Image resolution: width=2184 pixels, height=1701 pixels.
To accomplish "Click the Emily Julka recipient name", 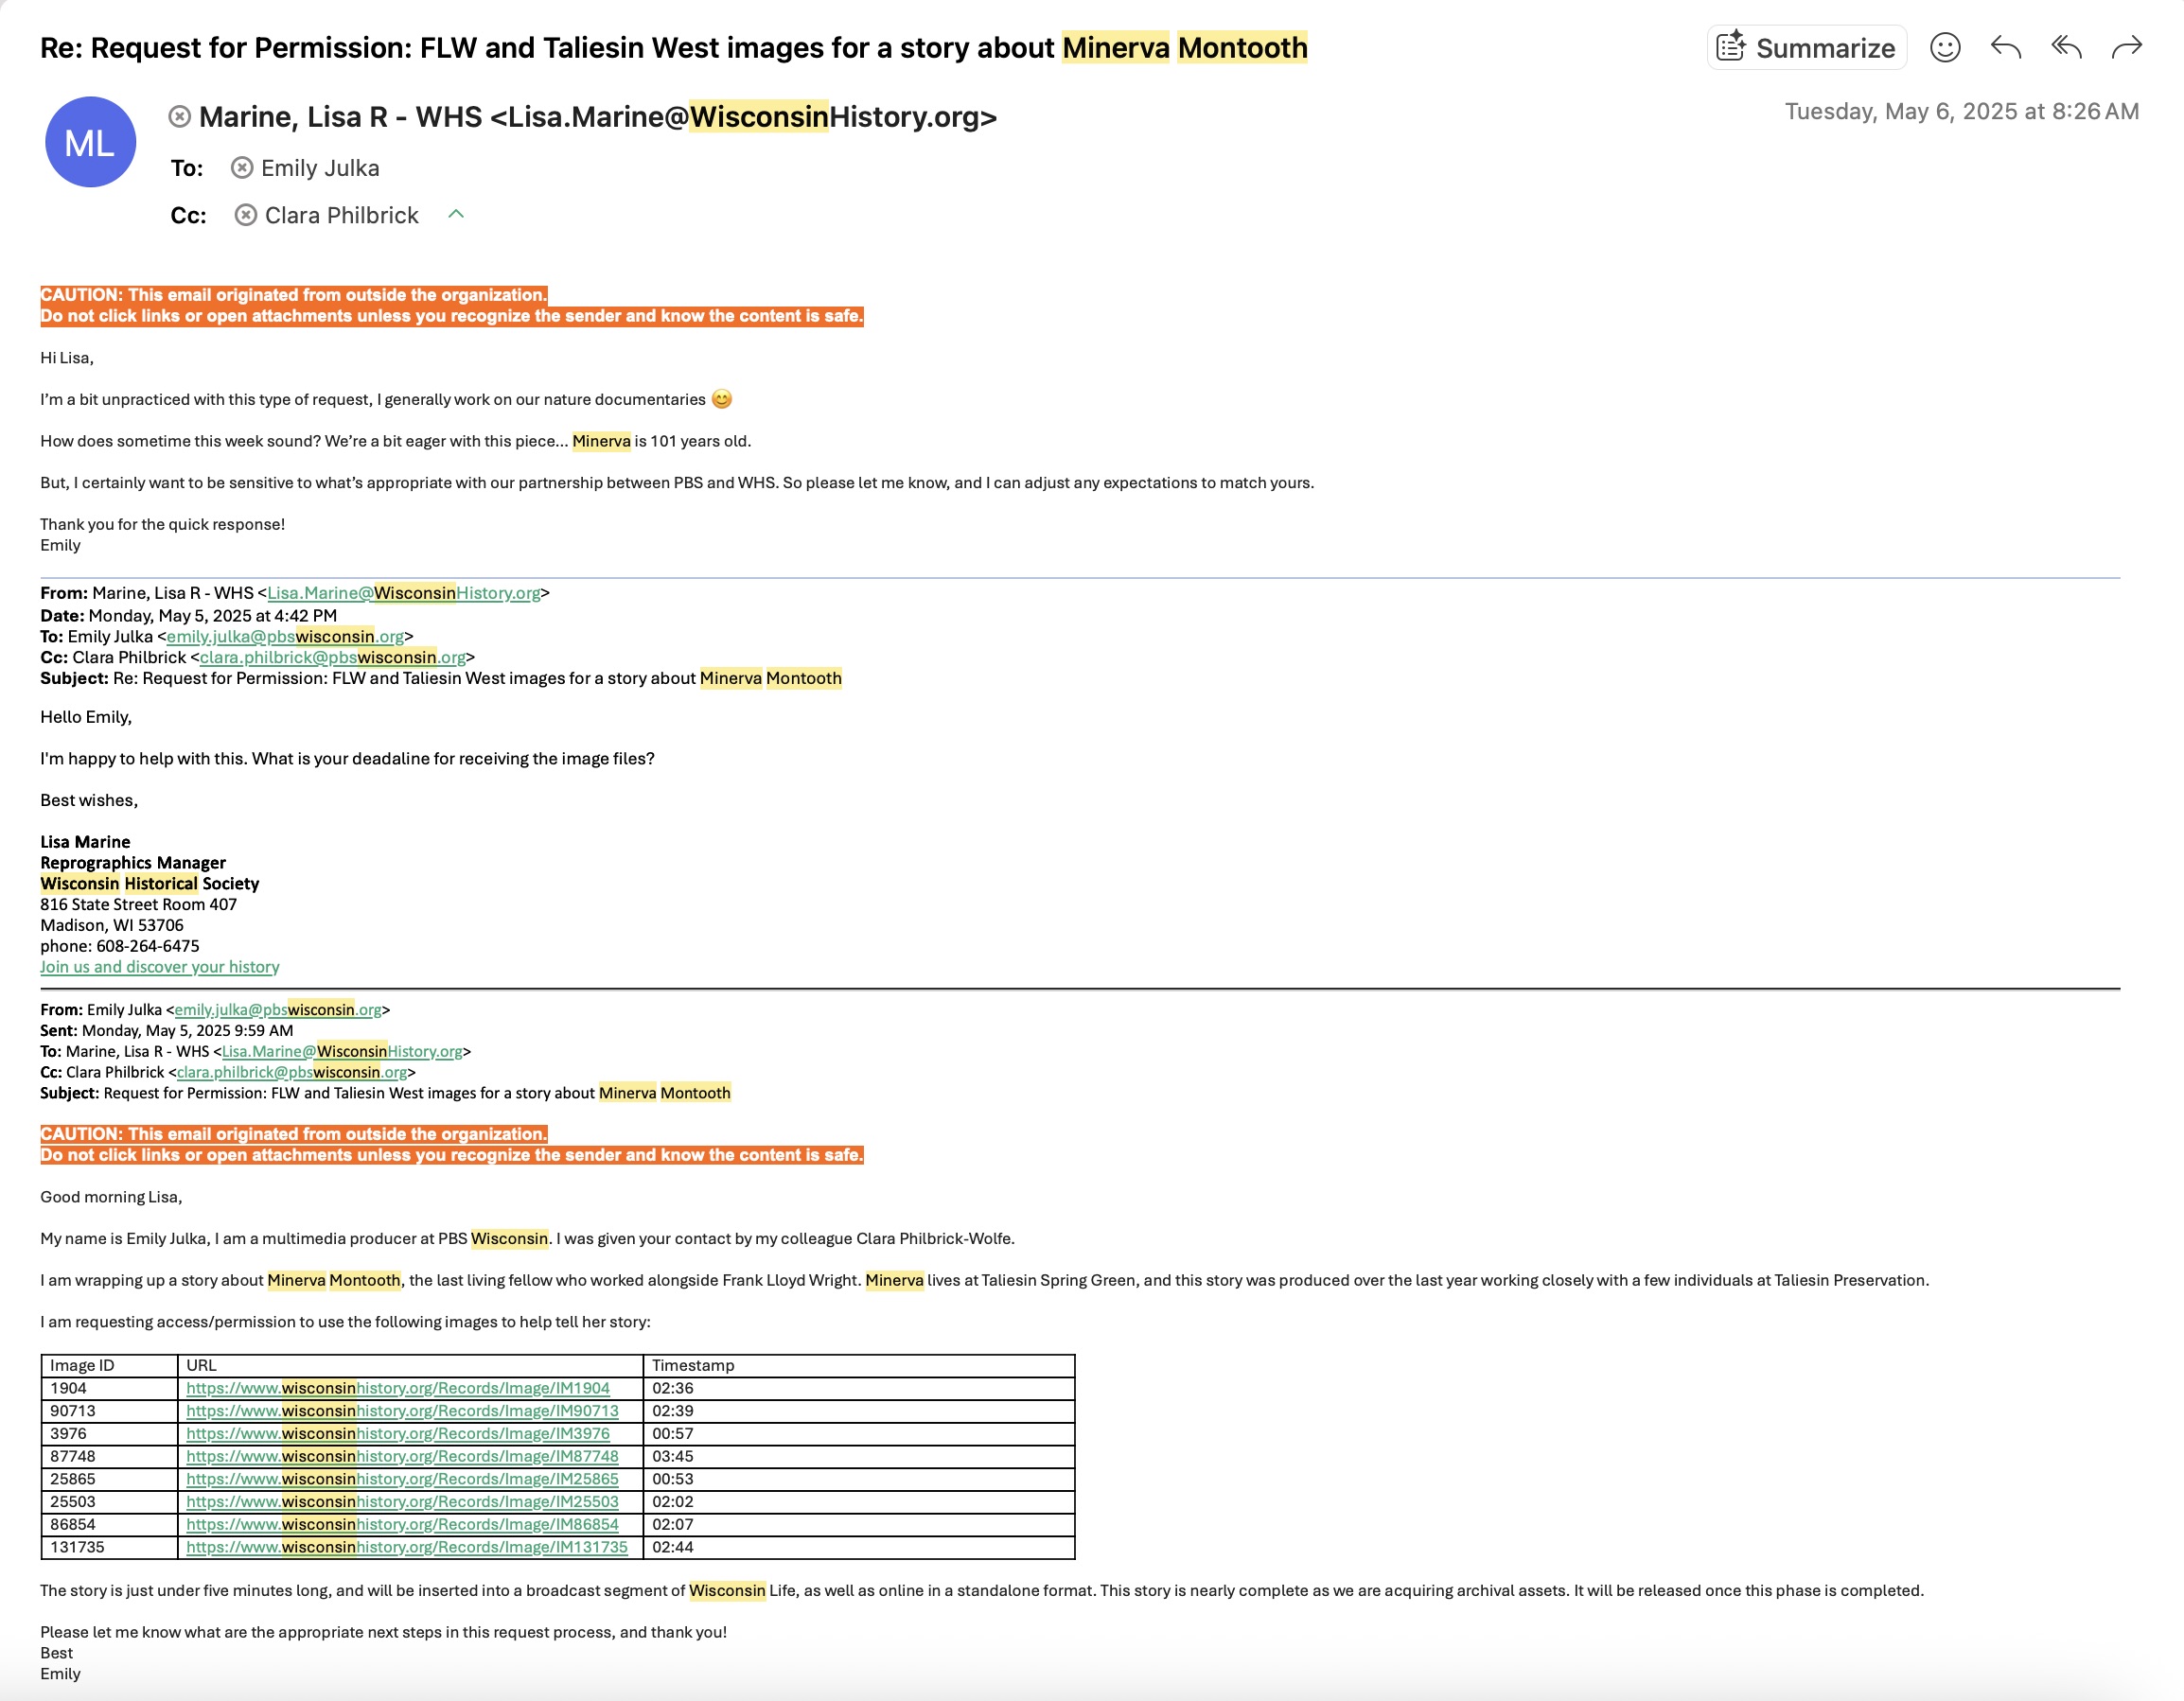I will 320,168.
